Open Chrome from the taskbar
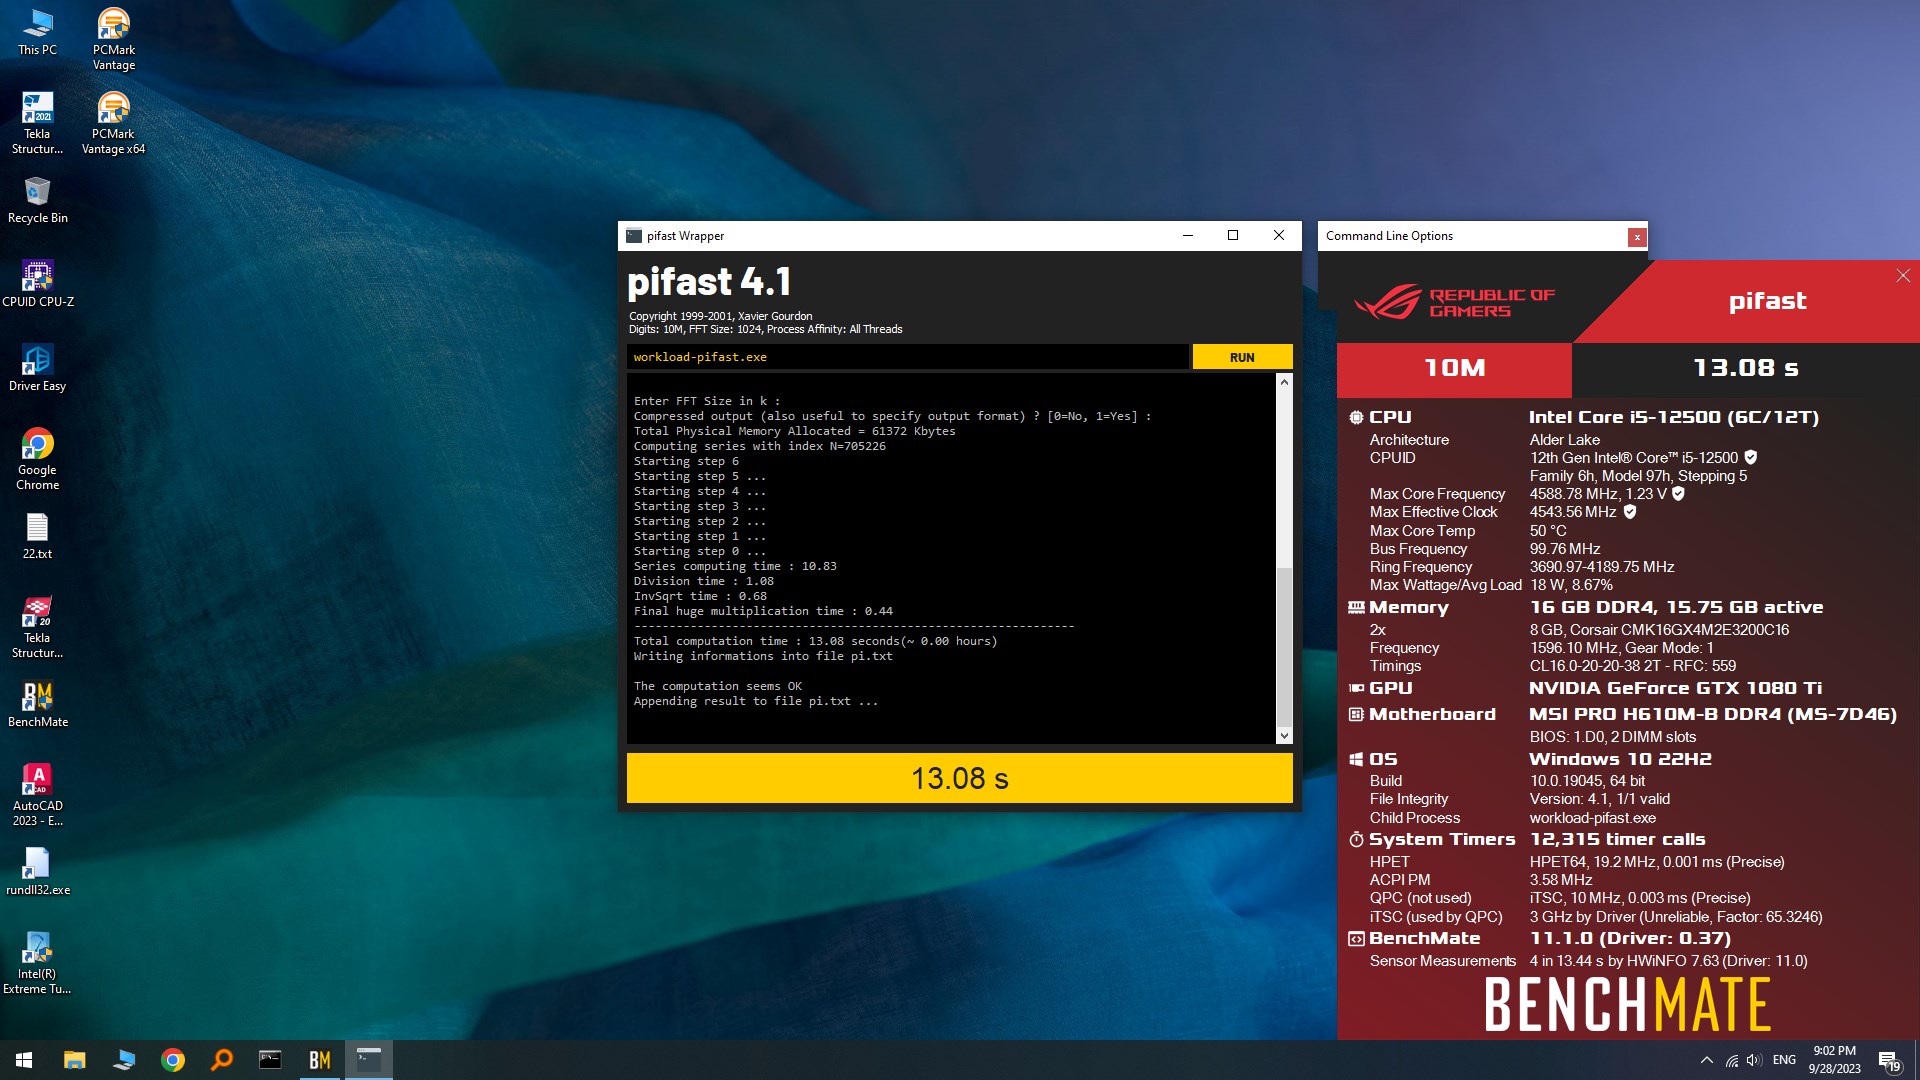The height and width of the screenshot is (1080, 1920). point(173,1060)
